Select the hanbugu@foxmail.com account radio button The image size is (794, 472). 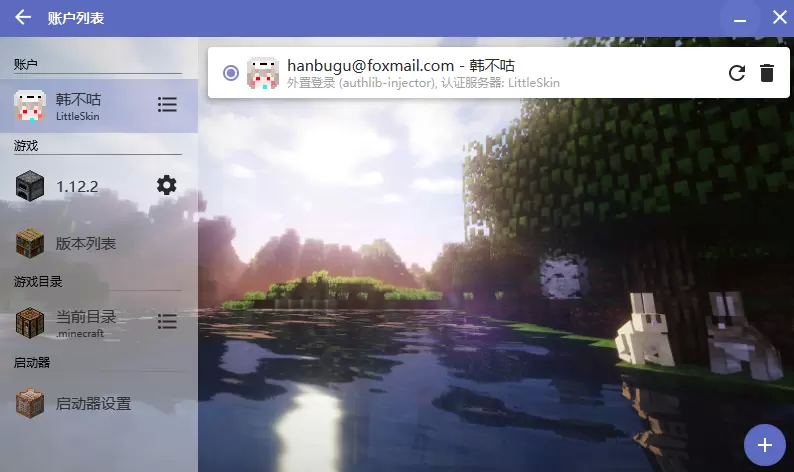click(x=231, y=73)
